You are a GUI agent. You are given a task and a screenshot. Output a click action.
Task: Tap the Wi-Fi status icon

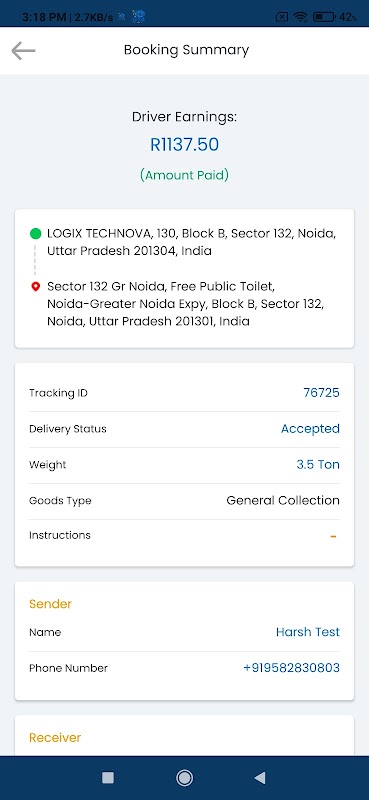(x=300, y=17)
